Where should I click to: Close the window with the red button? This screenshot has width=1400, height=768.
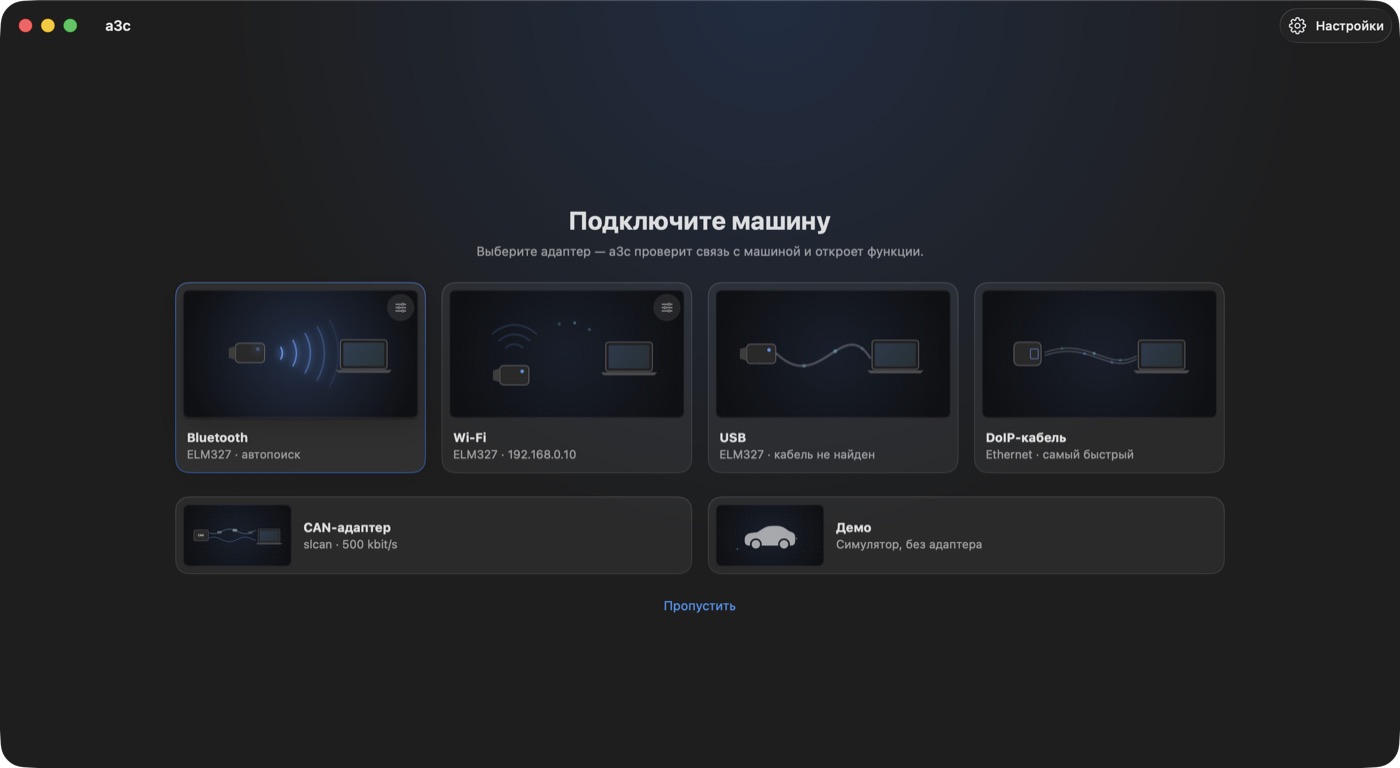(x=26, y=26)
